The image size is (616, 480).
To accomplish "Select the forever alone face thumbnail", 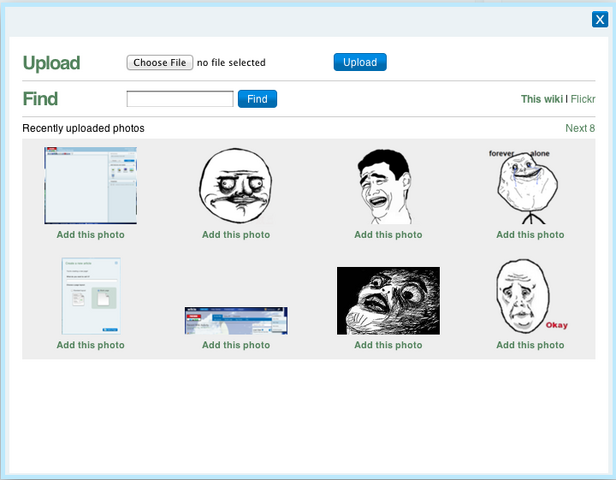I will (526, 187).
